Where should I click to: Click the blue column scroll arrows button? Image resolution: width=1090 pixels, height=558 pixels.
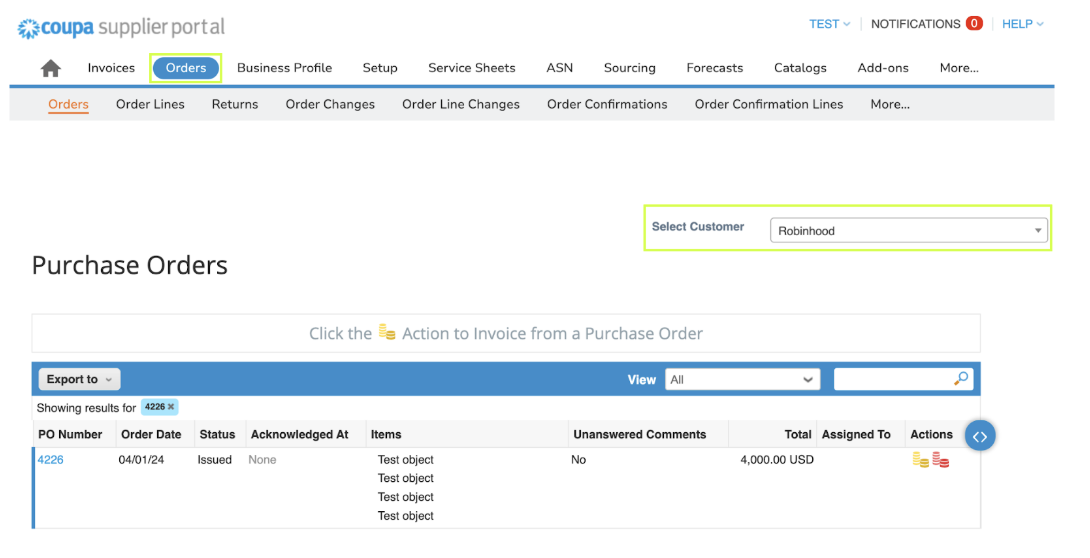[979, 436]
